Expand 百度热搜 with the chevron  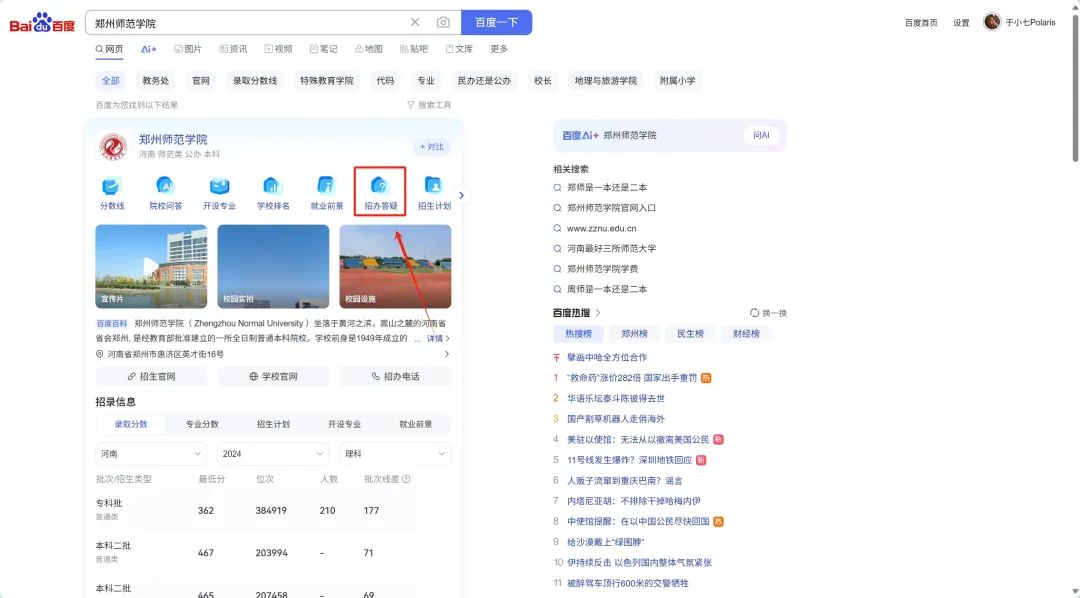pyautogui.click(x=598, y=313)
